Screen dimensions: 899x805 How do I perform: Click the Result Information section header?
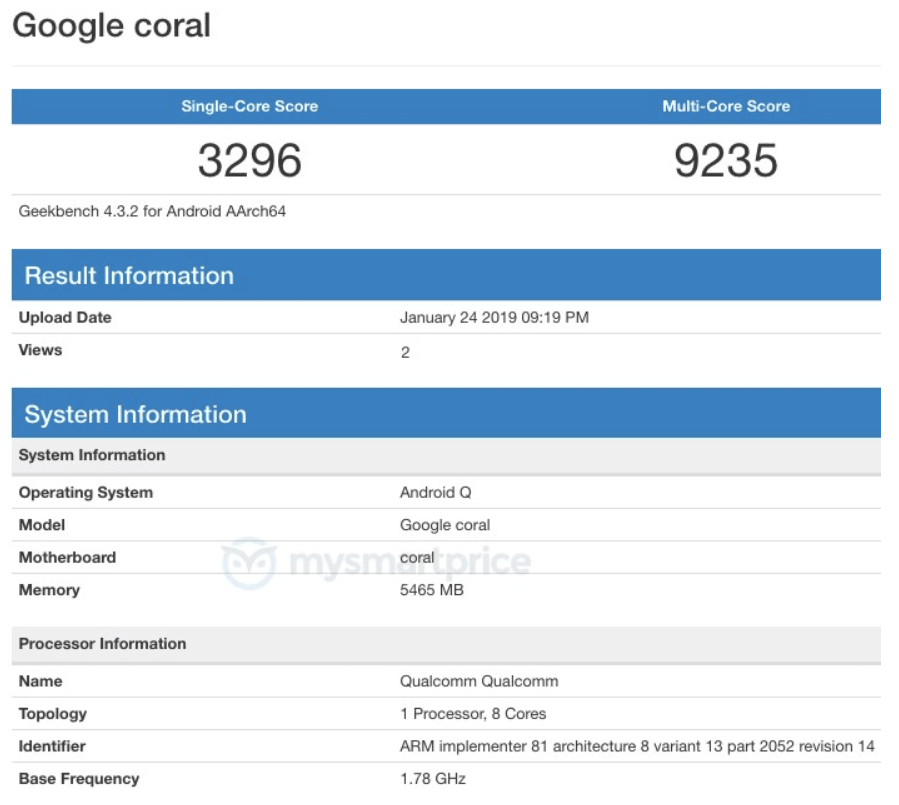(x=129, y=276)
